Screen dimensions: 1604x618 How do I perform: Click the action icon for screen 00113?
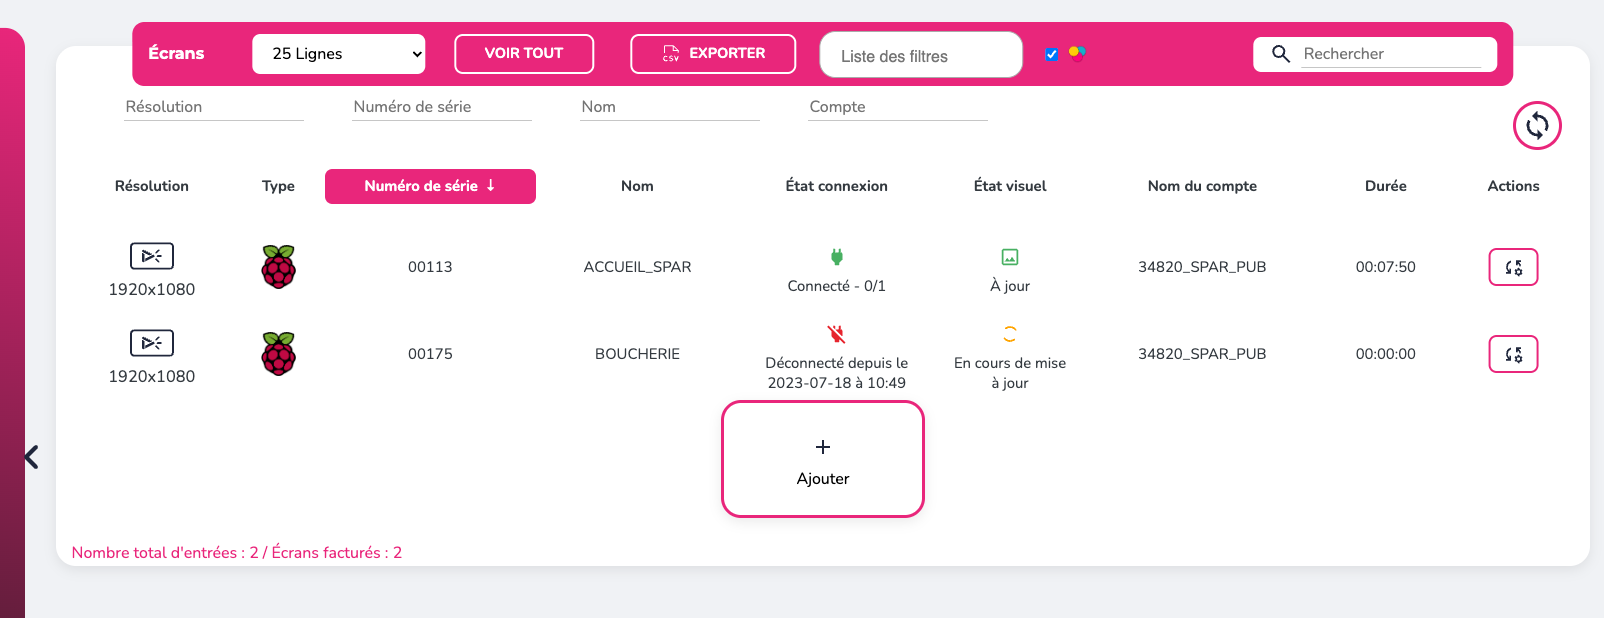[1513, 267]
